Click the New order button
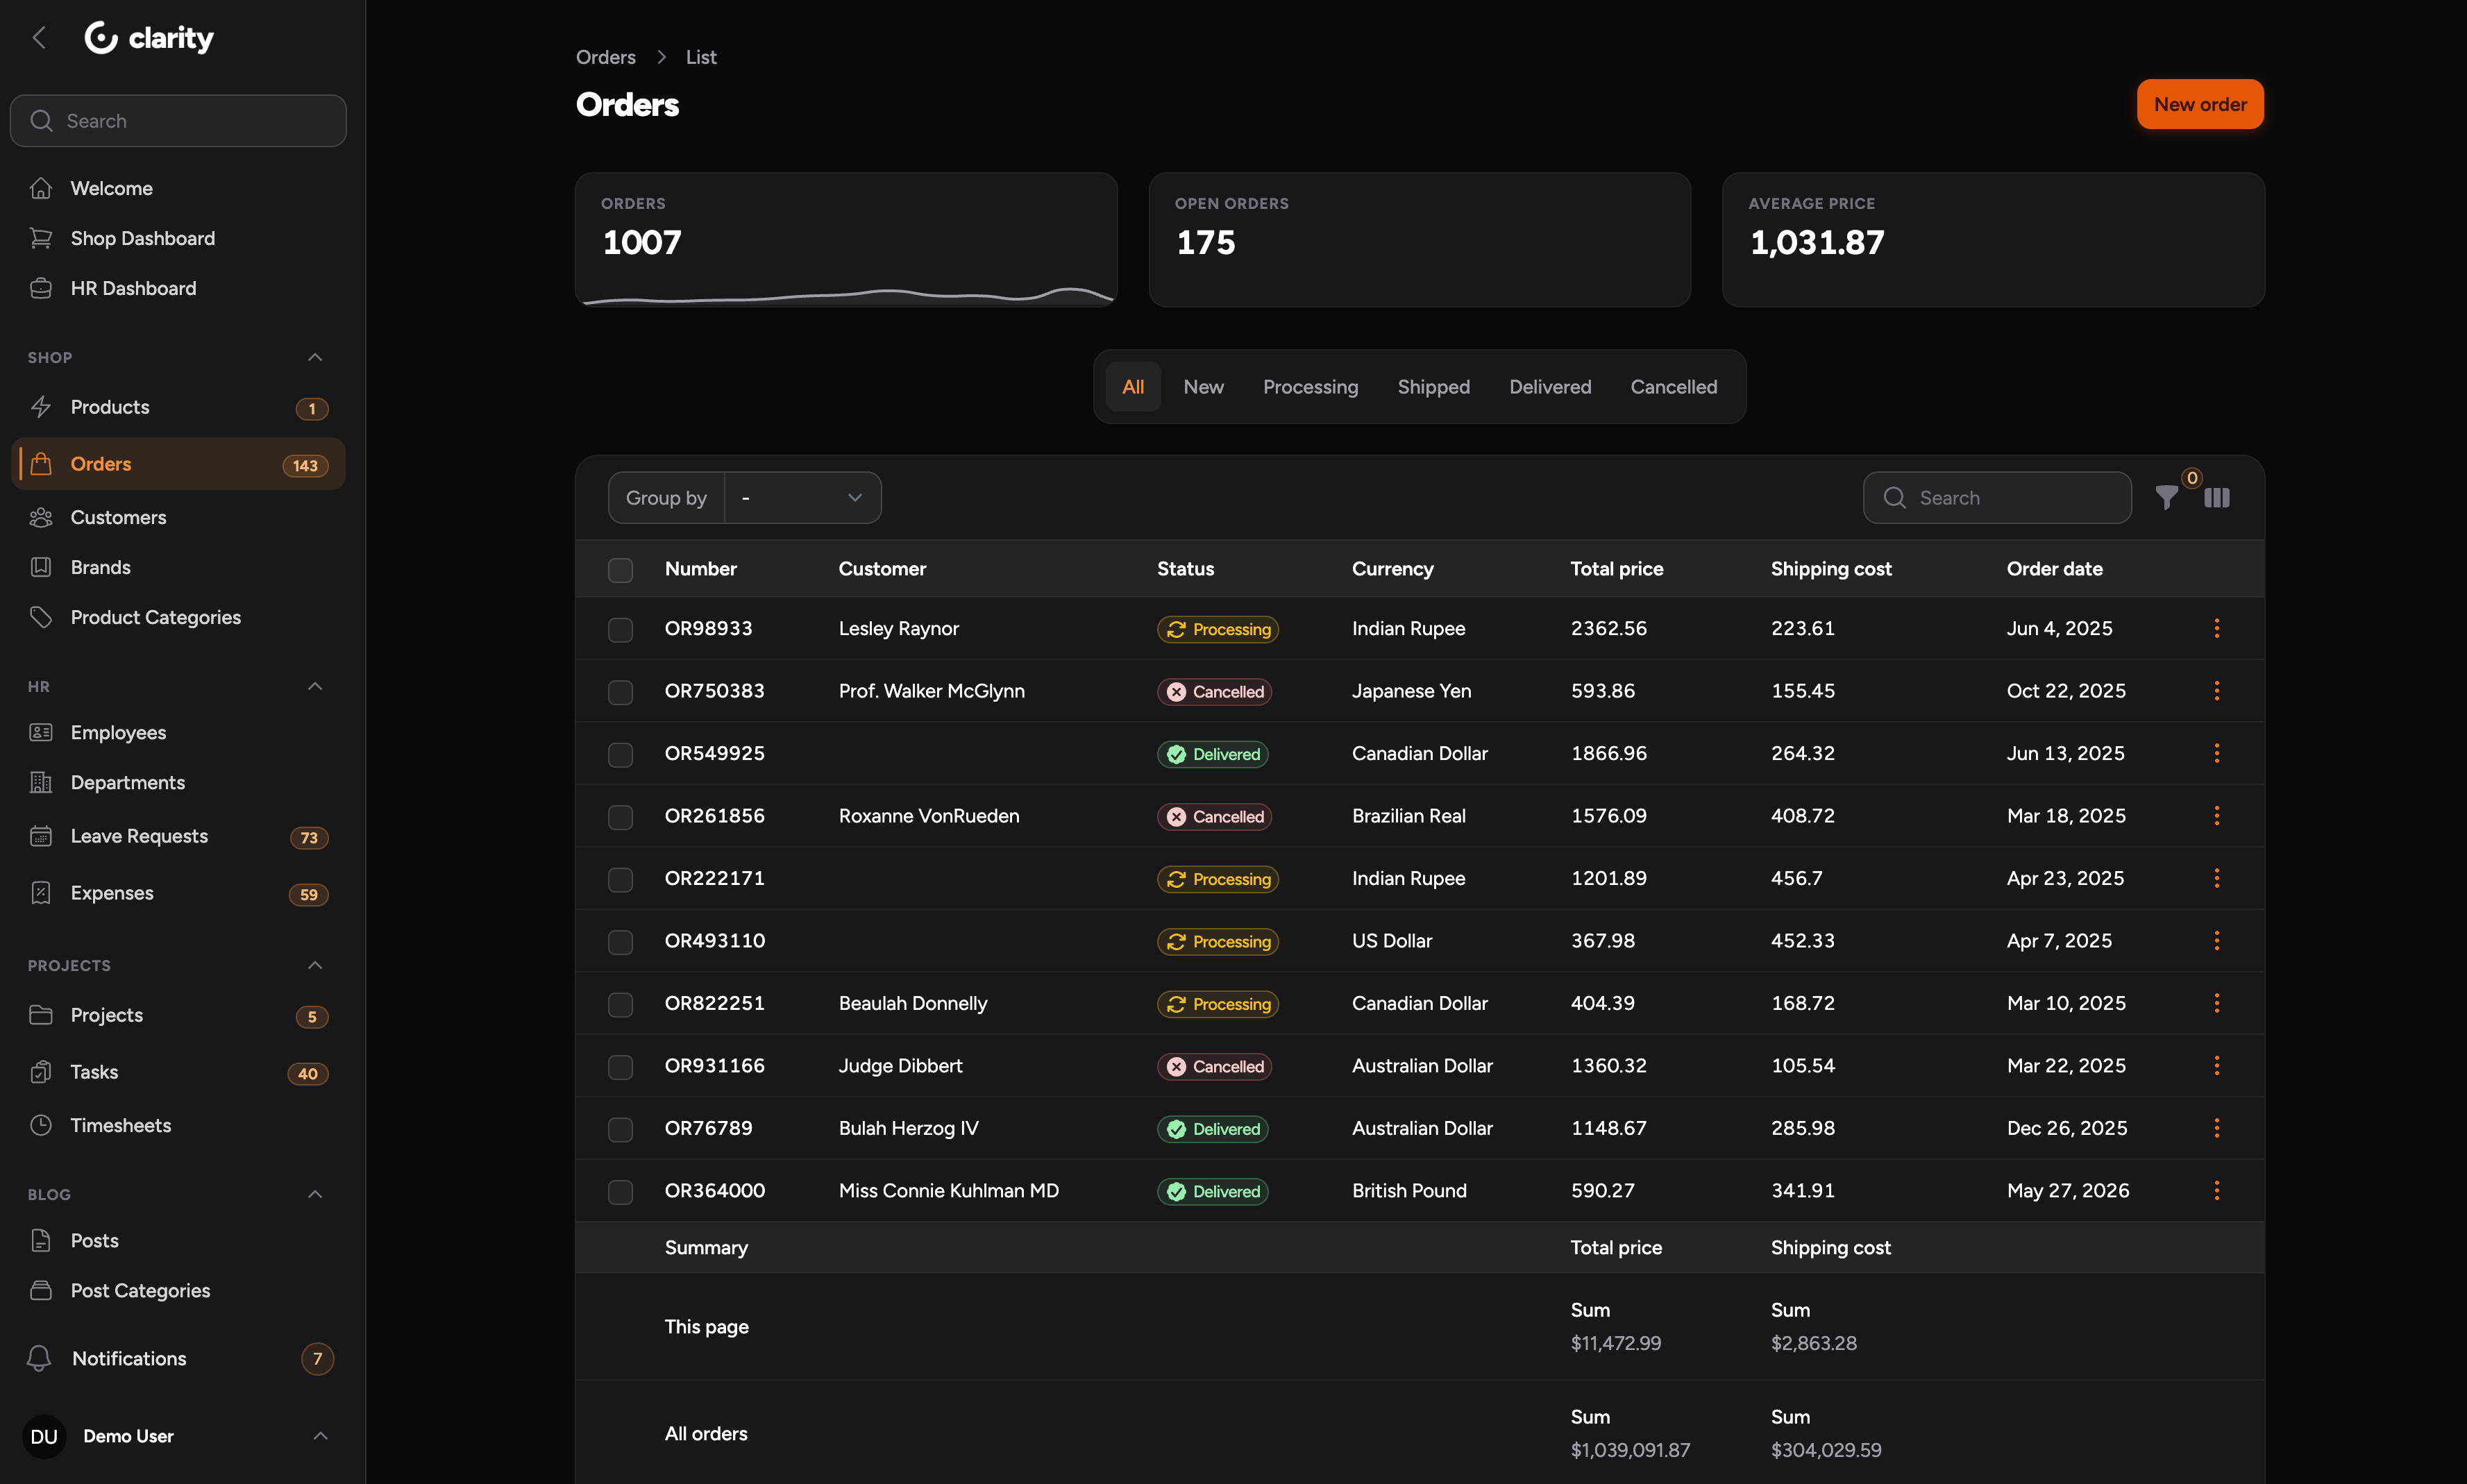The width and height of the screenshot is (2467, 1484). coord(2200,104)
